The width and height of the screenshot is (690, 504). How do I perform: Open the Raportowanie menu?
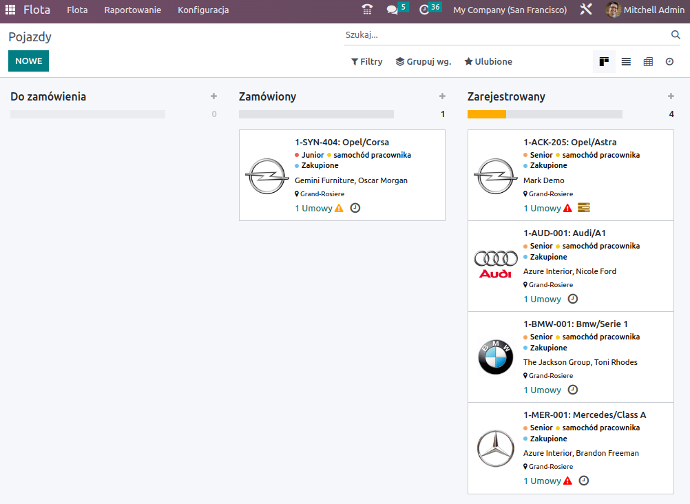(132, 10)
